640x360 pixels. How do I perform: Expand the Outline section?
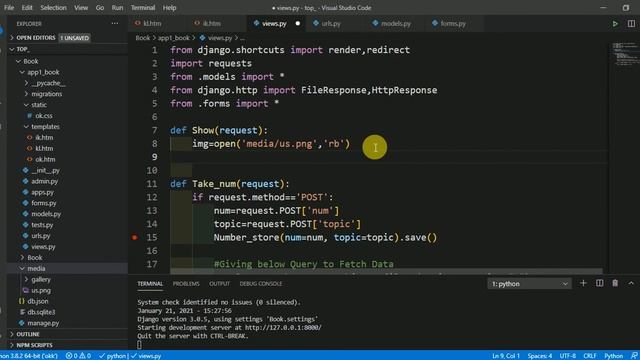(28, 334)
